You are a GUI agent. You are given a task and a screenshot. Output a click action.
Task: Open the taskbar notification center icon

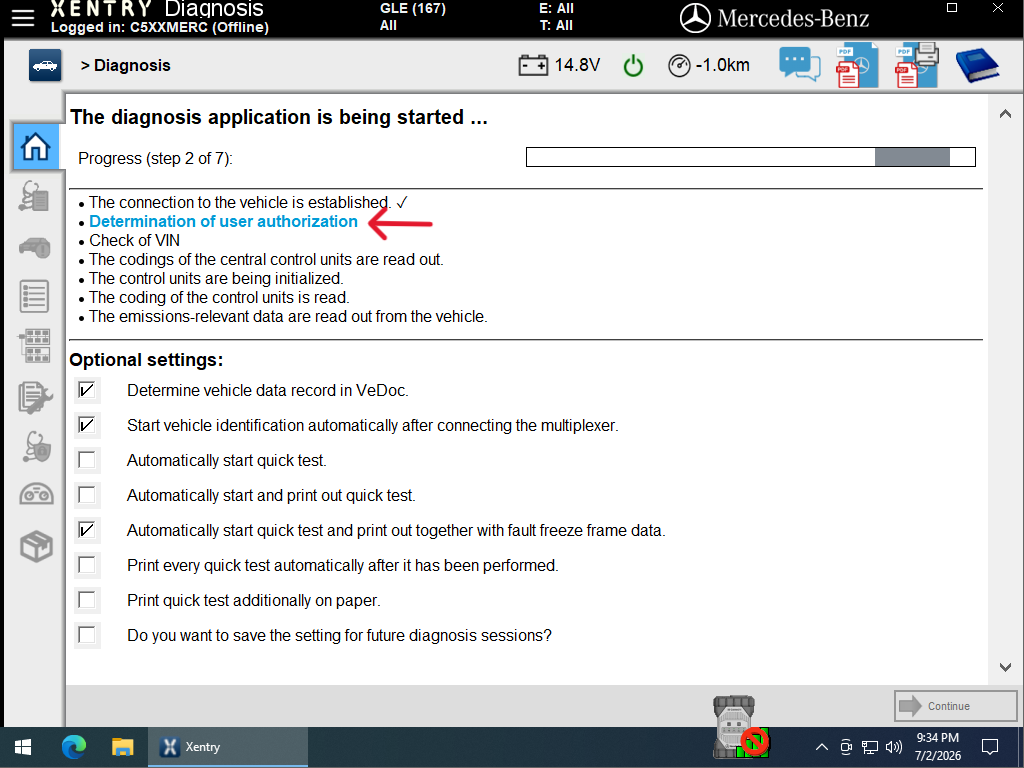[990, 746]
